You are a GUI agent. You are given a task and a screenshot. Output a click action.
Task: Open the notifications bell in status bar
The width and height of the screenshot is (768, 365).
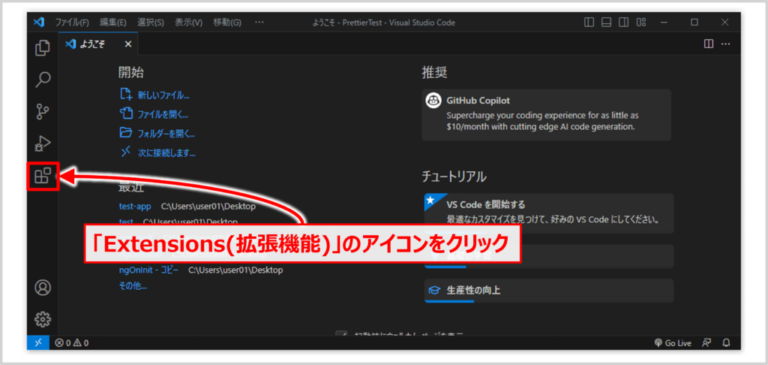[727, 342]
